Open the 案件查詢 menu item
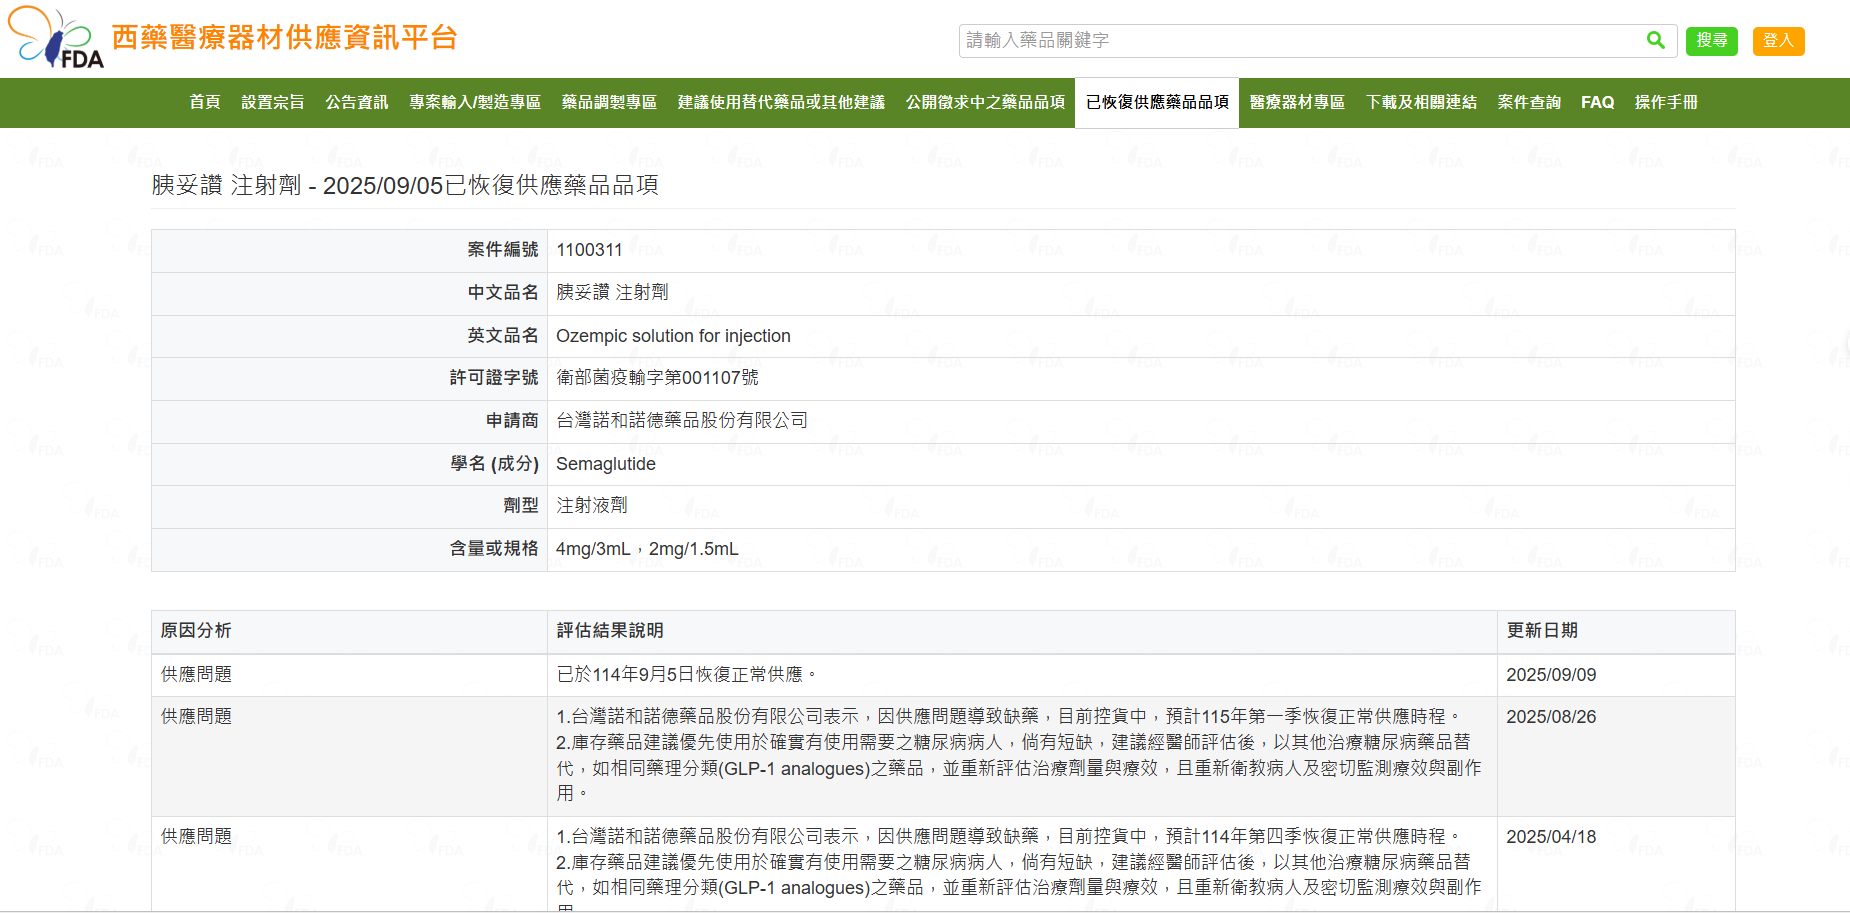 1529,102
